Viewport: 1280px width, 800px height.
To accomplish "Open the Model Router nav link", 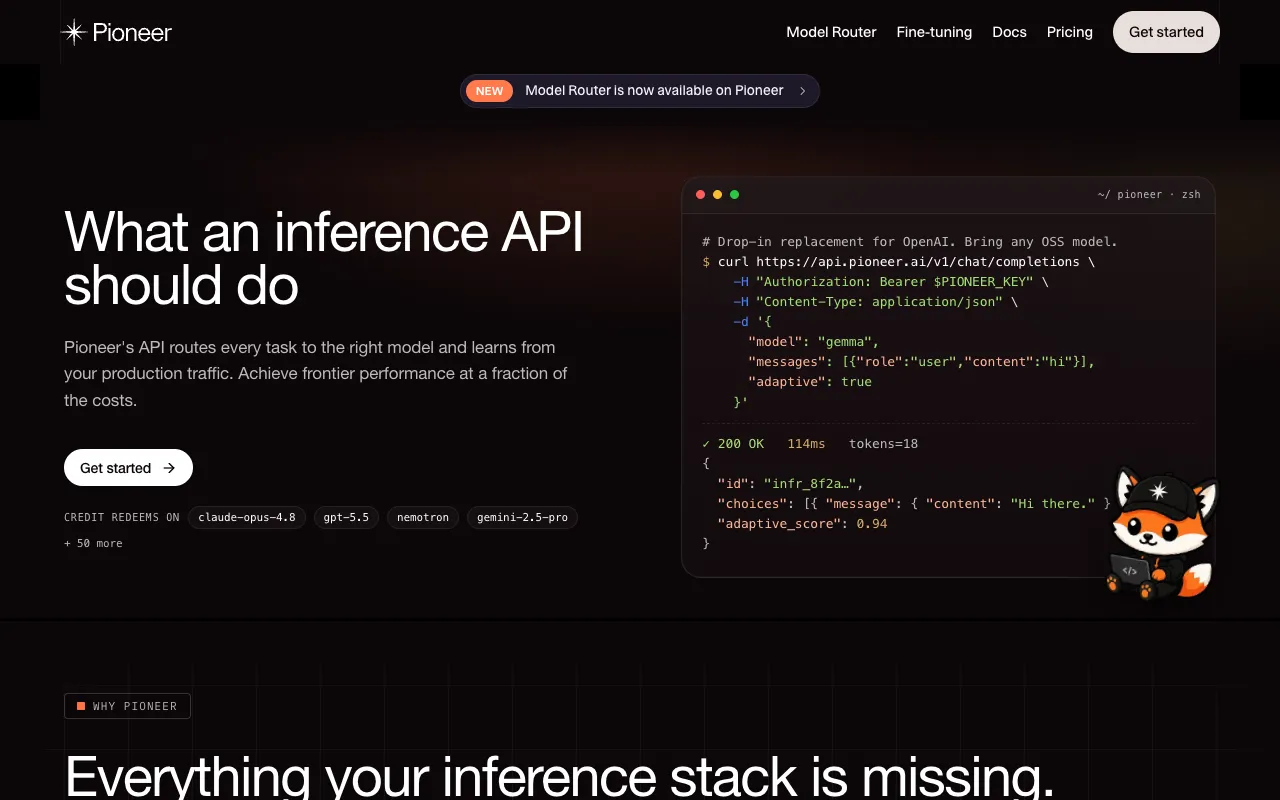I will click(x=831, y=32).
